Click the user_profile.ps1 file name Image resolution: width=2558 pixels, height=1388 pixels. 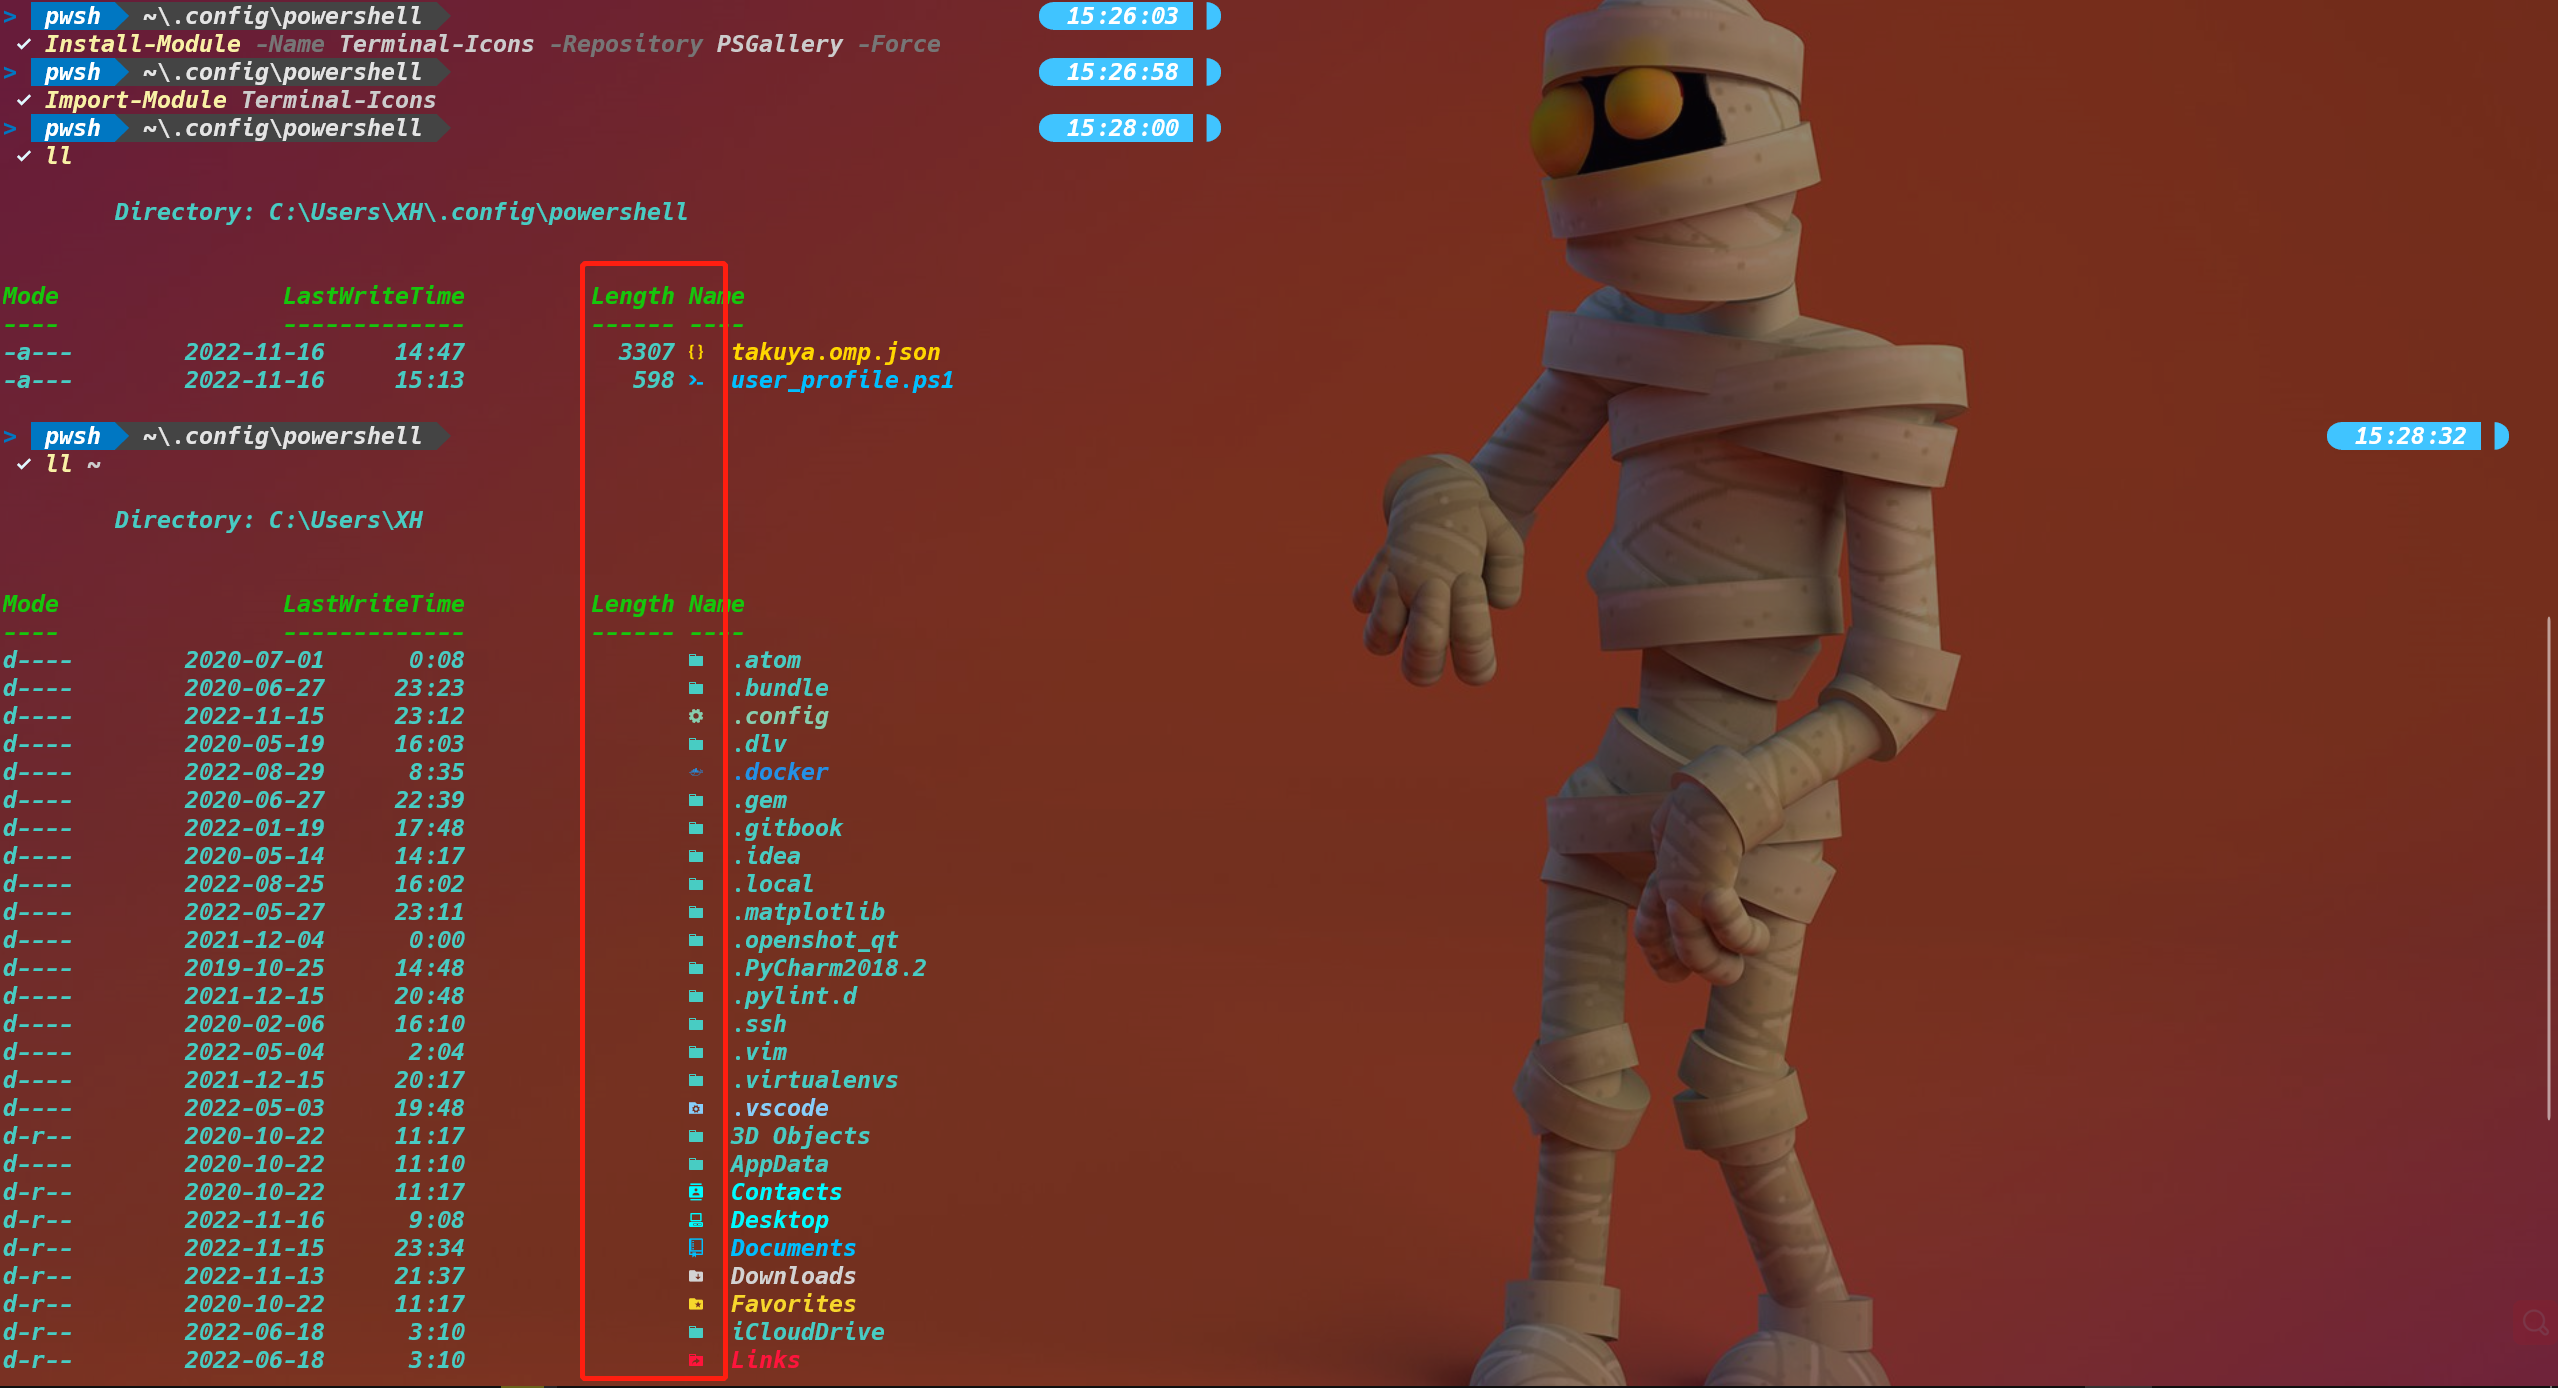pos(841,380)
